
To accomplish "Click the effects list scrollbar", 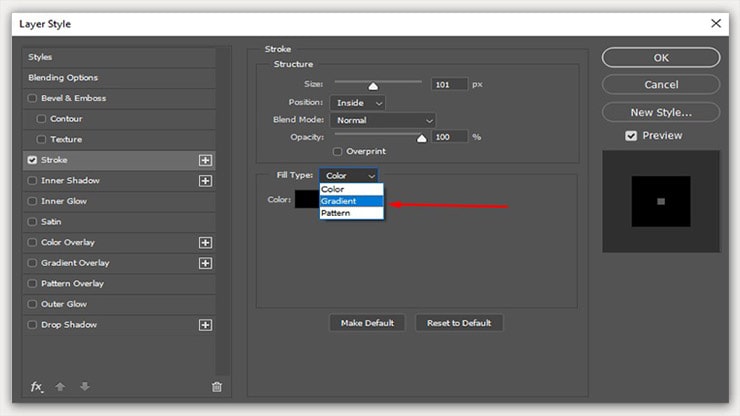I will [x=223, y=211].
